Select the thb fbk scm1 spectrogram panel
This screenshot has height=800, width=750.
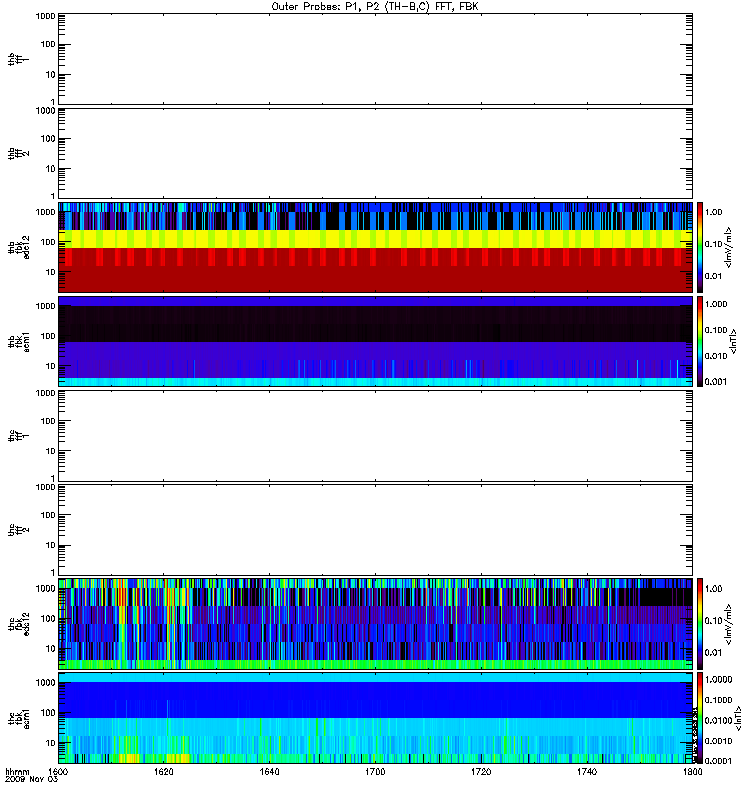[x=376, y=341]
